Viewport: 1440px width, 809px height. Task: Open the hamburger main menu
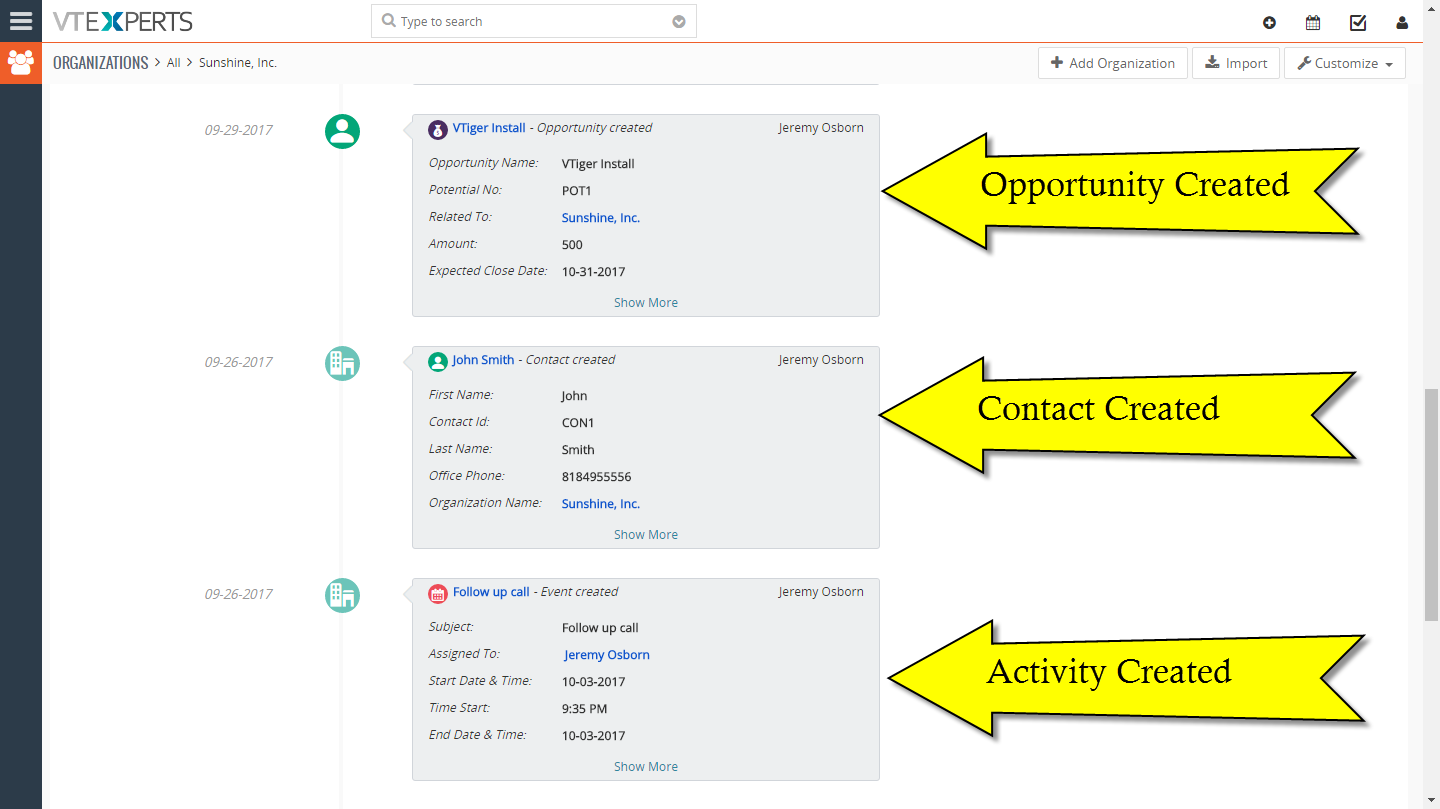point(21,21)
